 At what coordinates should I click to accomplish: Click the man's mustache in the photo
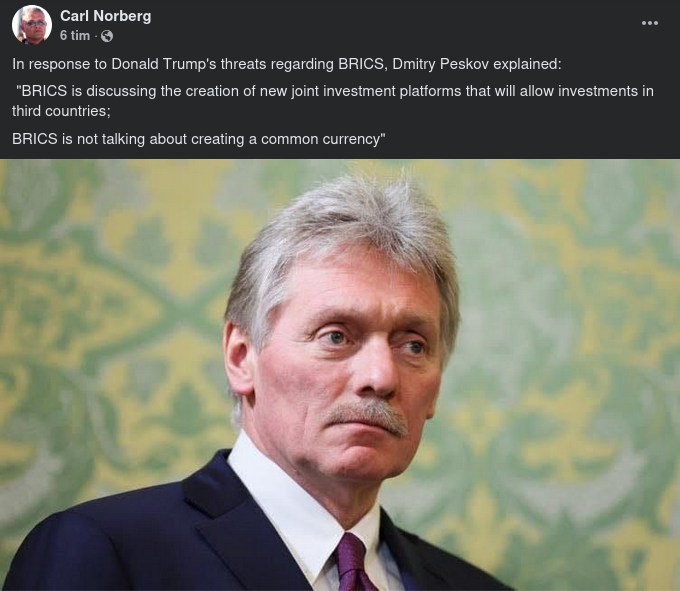368,416
